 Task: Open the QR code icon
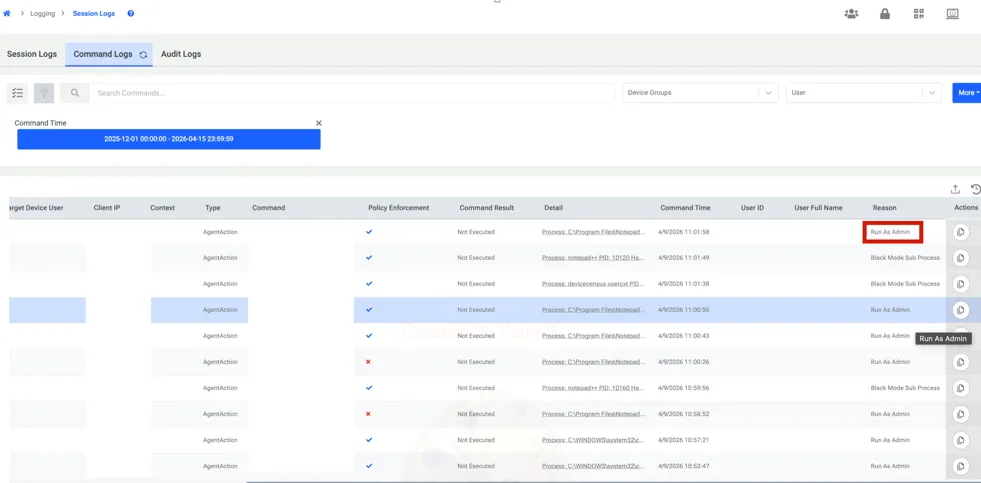coord(918,14)
